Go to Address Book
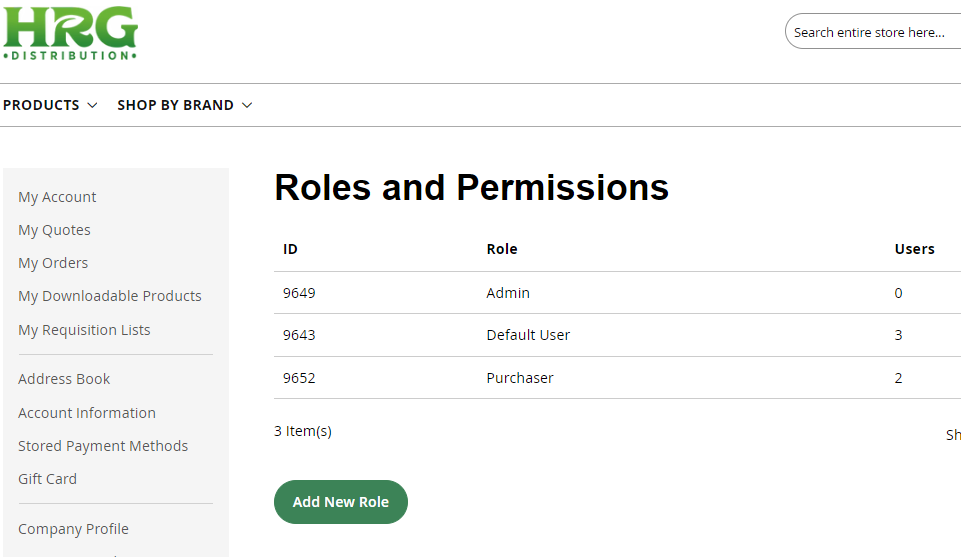The image size is (961, 557). (x=64, y=379)
